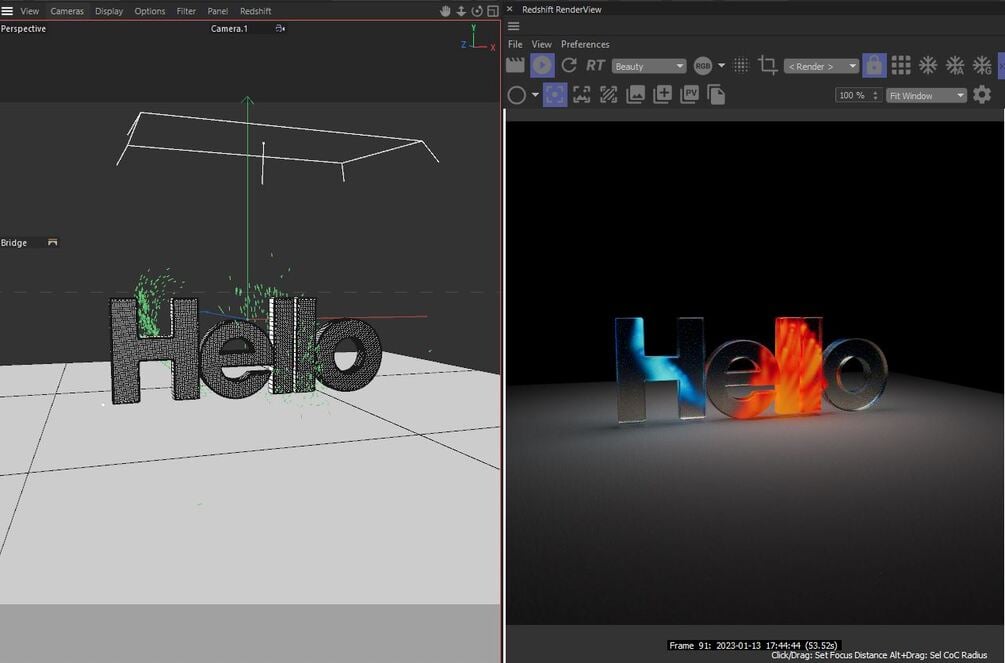Image resolution: width=1005 pixels, height=663 pixels.
Task: Open the Cameras menu
Action: (x=67, y=11)
